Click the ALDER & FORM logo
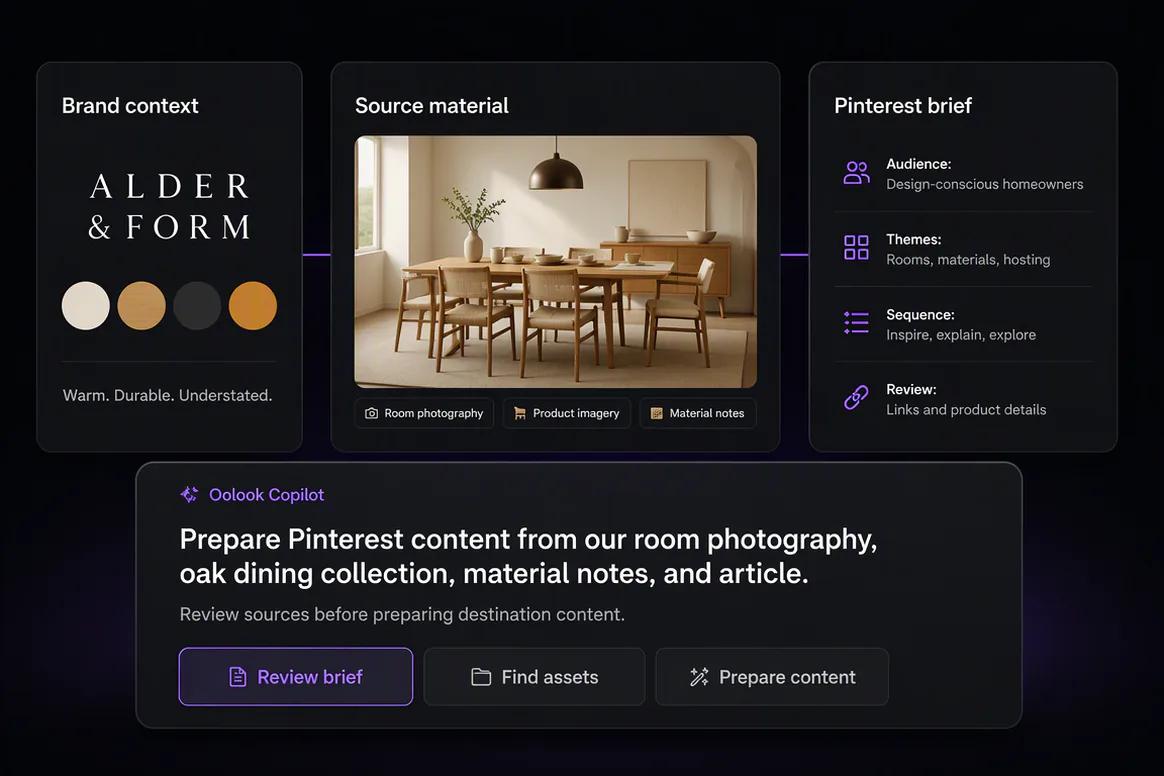The image size is (1164, 776). (169, 206)
